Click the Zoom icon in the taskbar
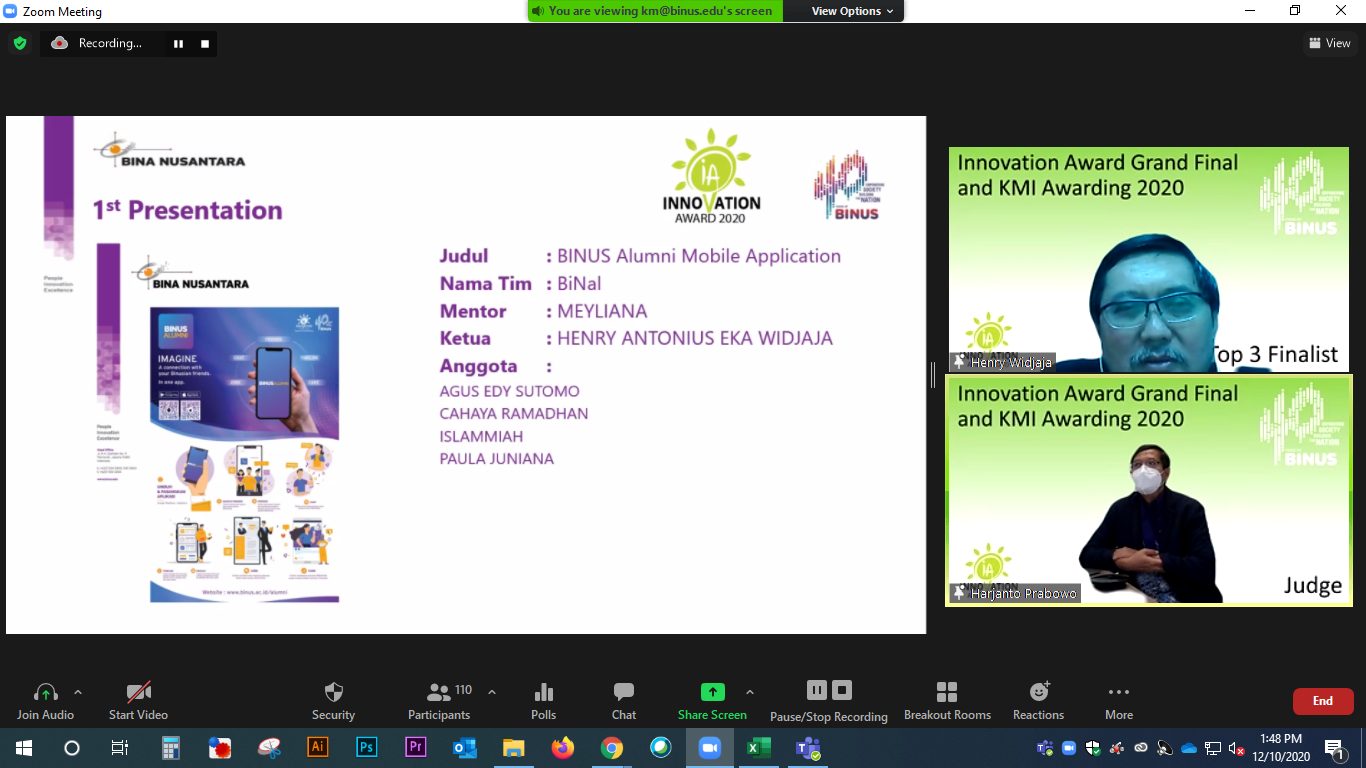1366x768 pixels. click(x=710, y=748)
